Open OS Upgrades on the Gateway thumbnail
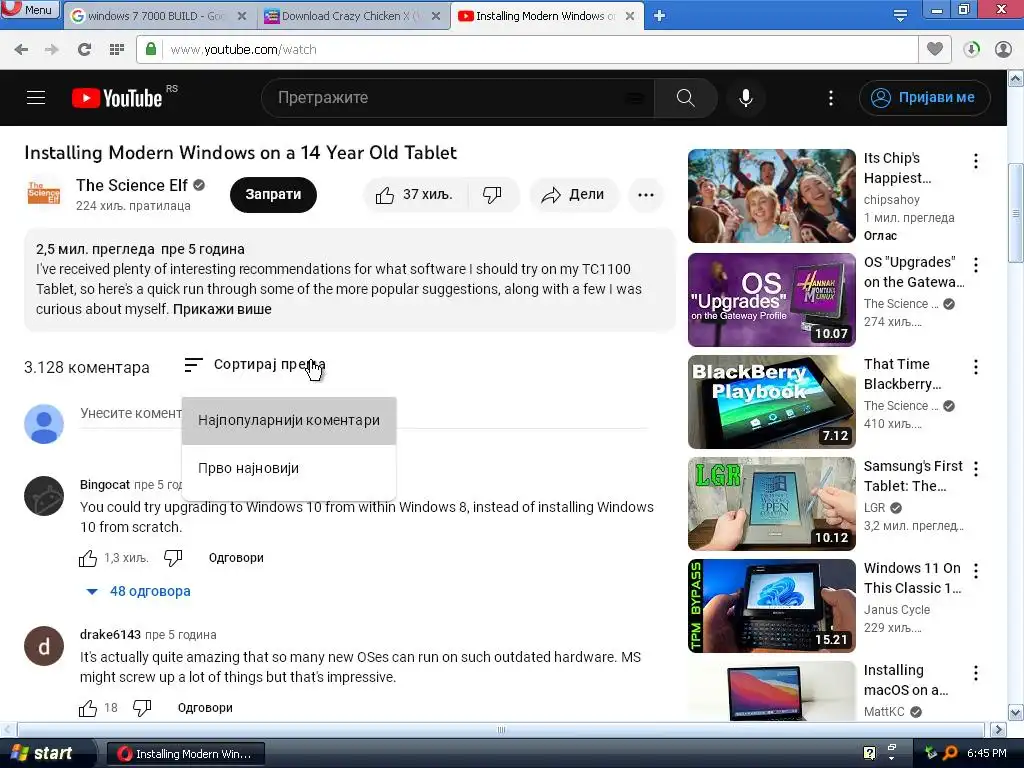The image size is (1024, 768). [771, 300]
